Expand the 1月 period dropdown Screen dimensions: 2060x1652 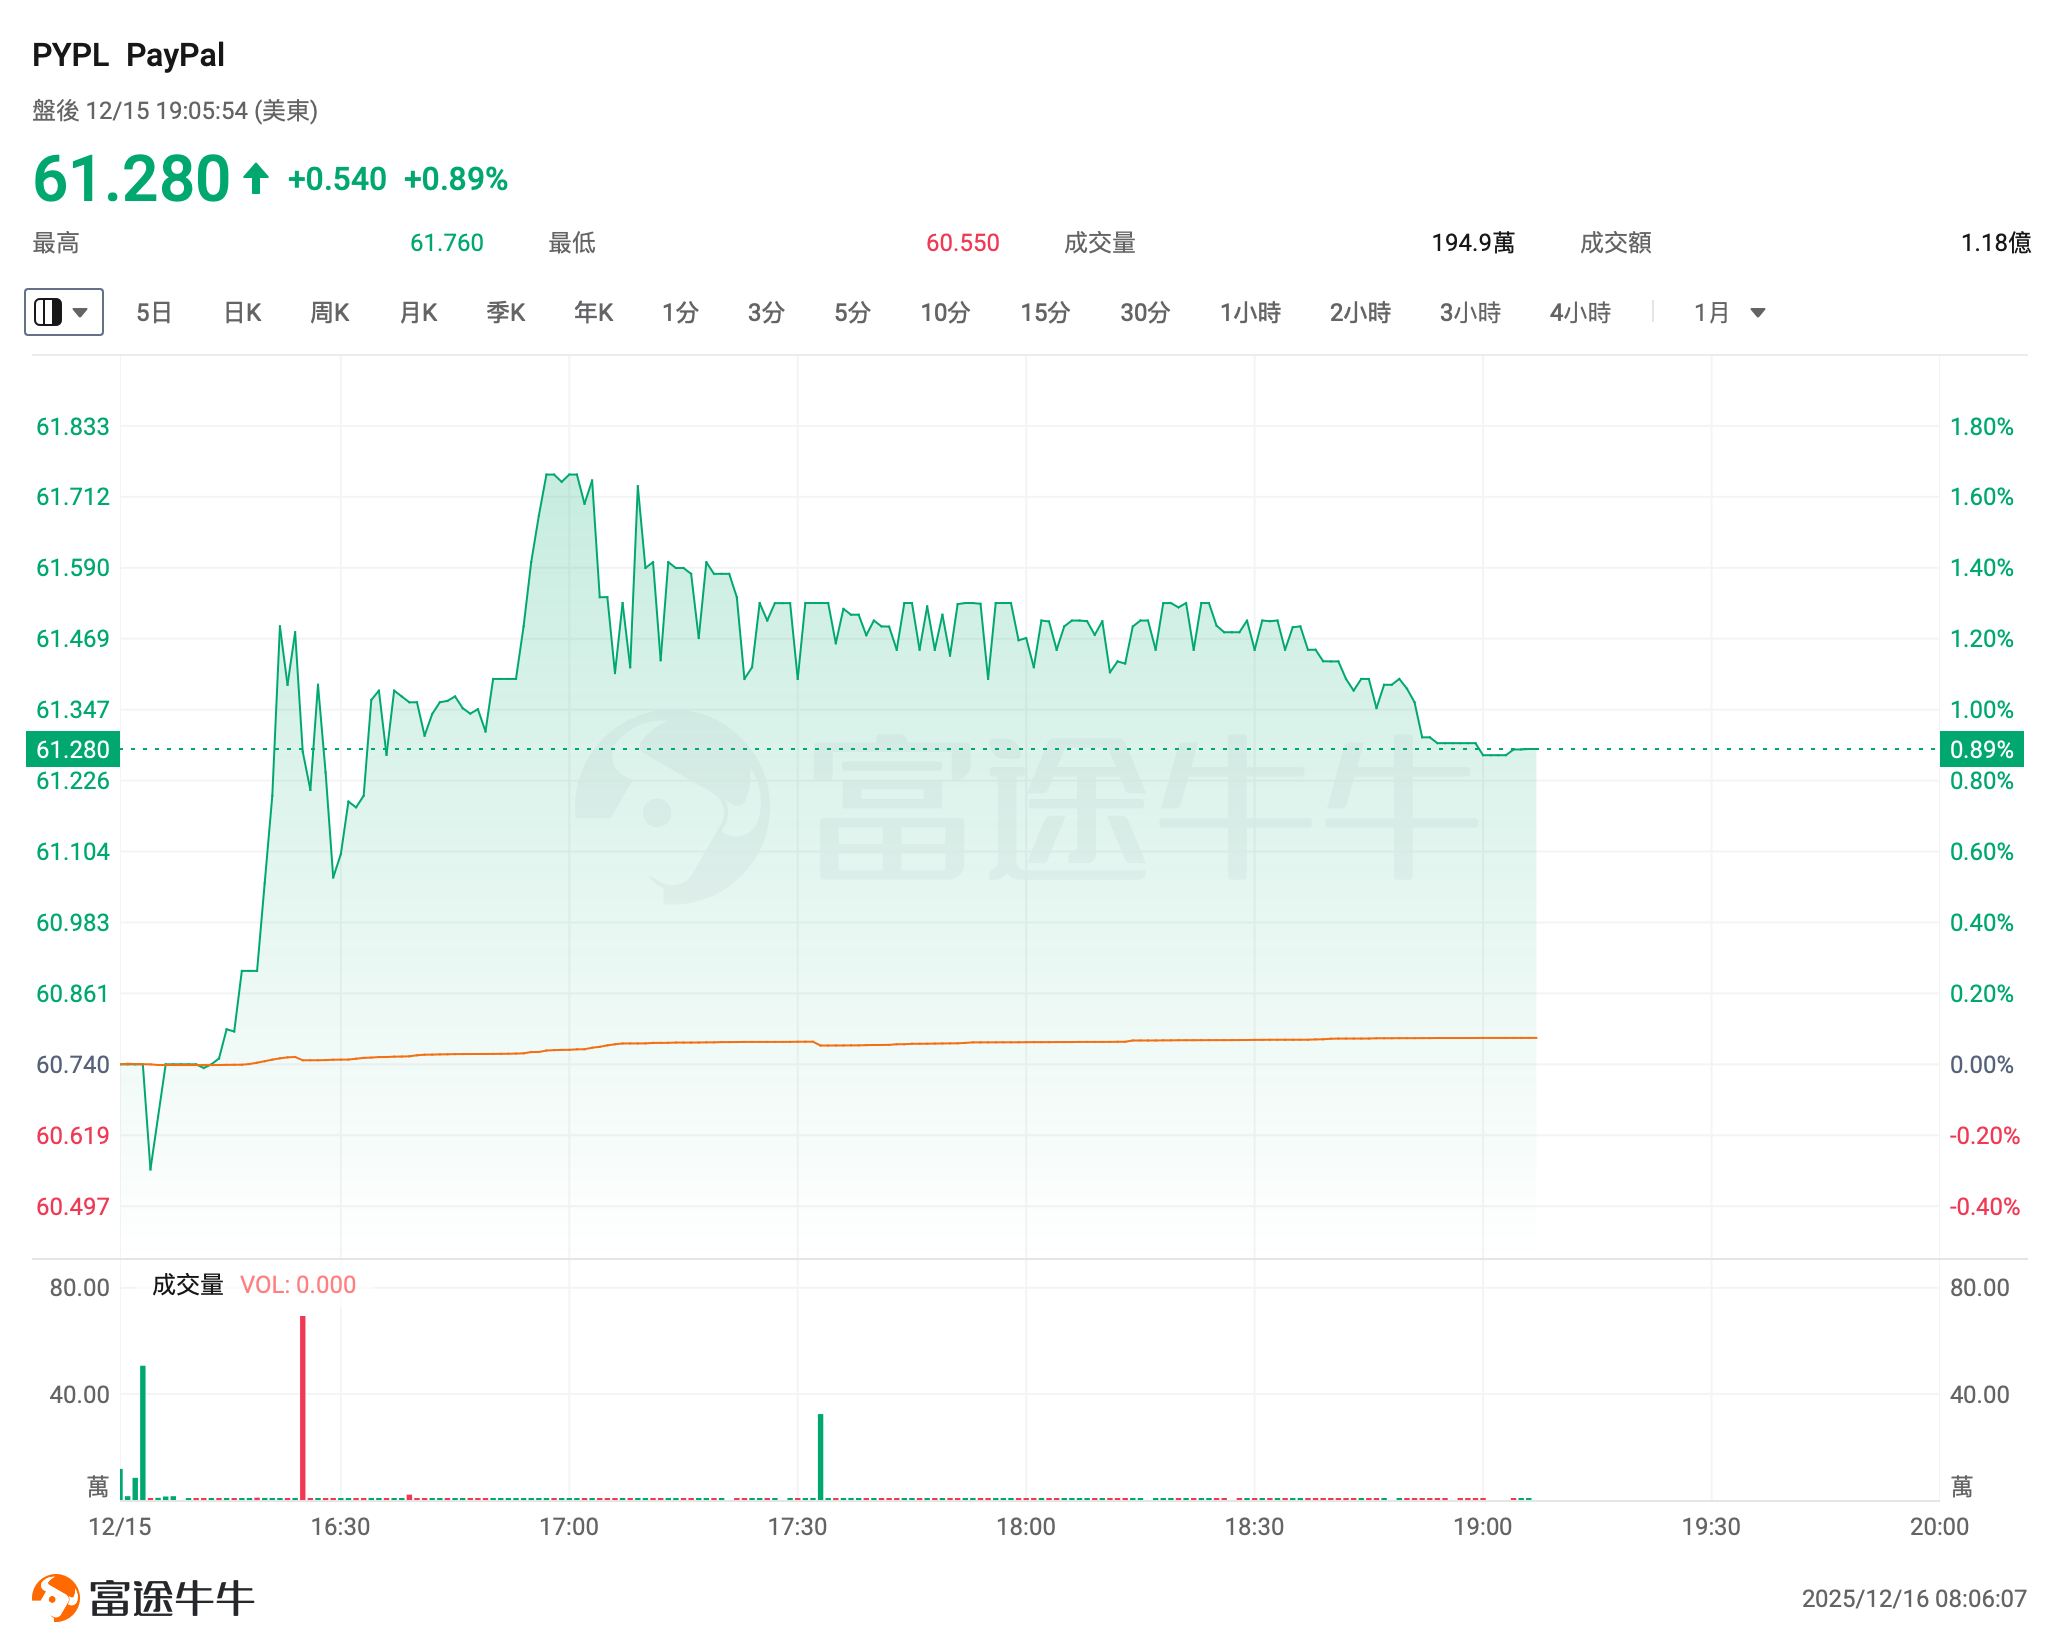coord(1729,313)
